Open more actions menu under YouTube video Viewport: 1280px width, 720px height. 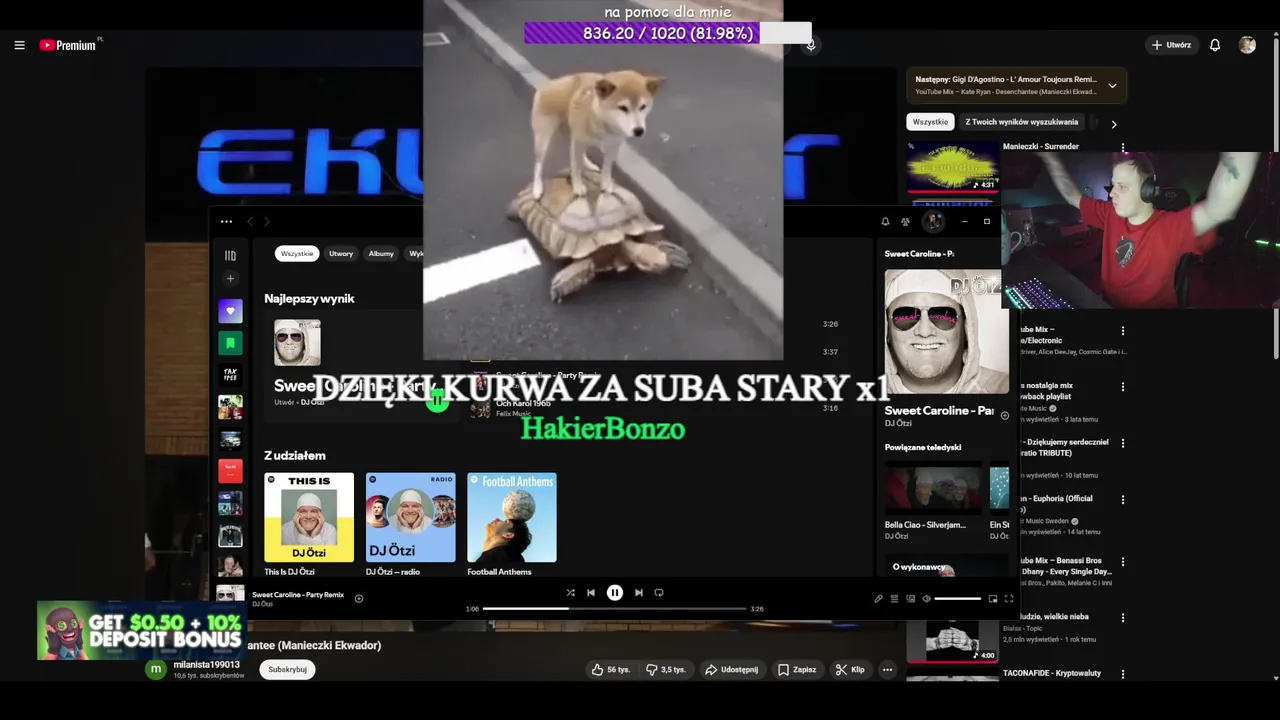point(887,670)
